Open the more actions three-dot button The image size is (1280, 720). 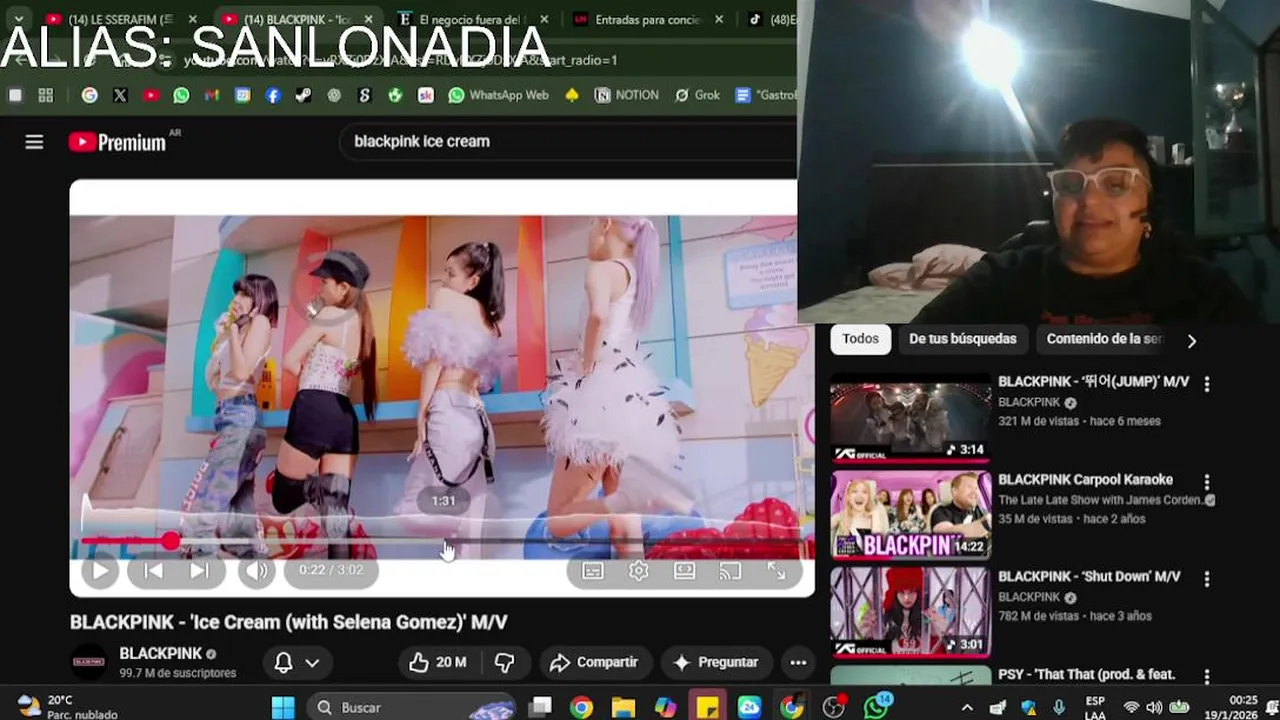click(x=798, y=662)
